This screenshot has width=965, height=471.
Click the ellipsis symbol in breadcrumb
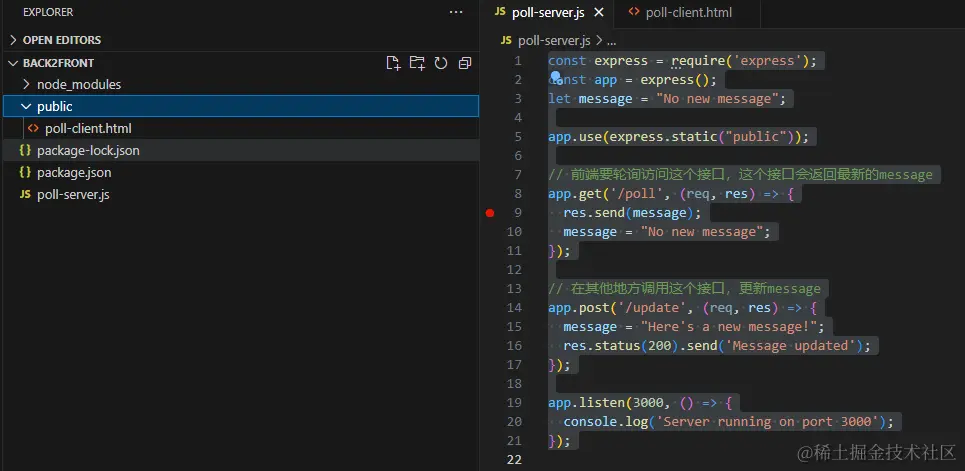[x=612, y=41]
